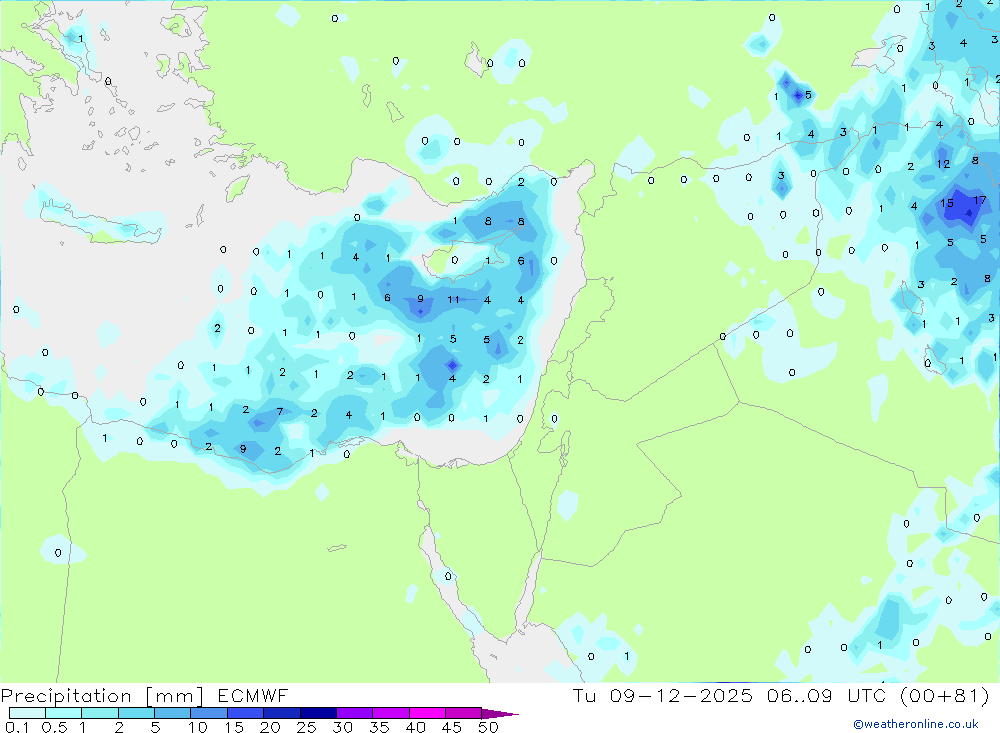
Task: Select the 10–15 mm legend swatch
Action: [x=209, y=713]
